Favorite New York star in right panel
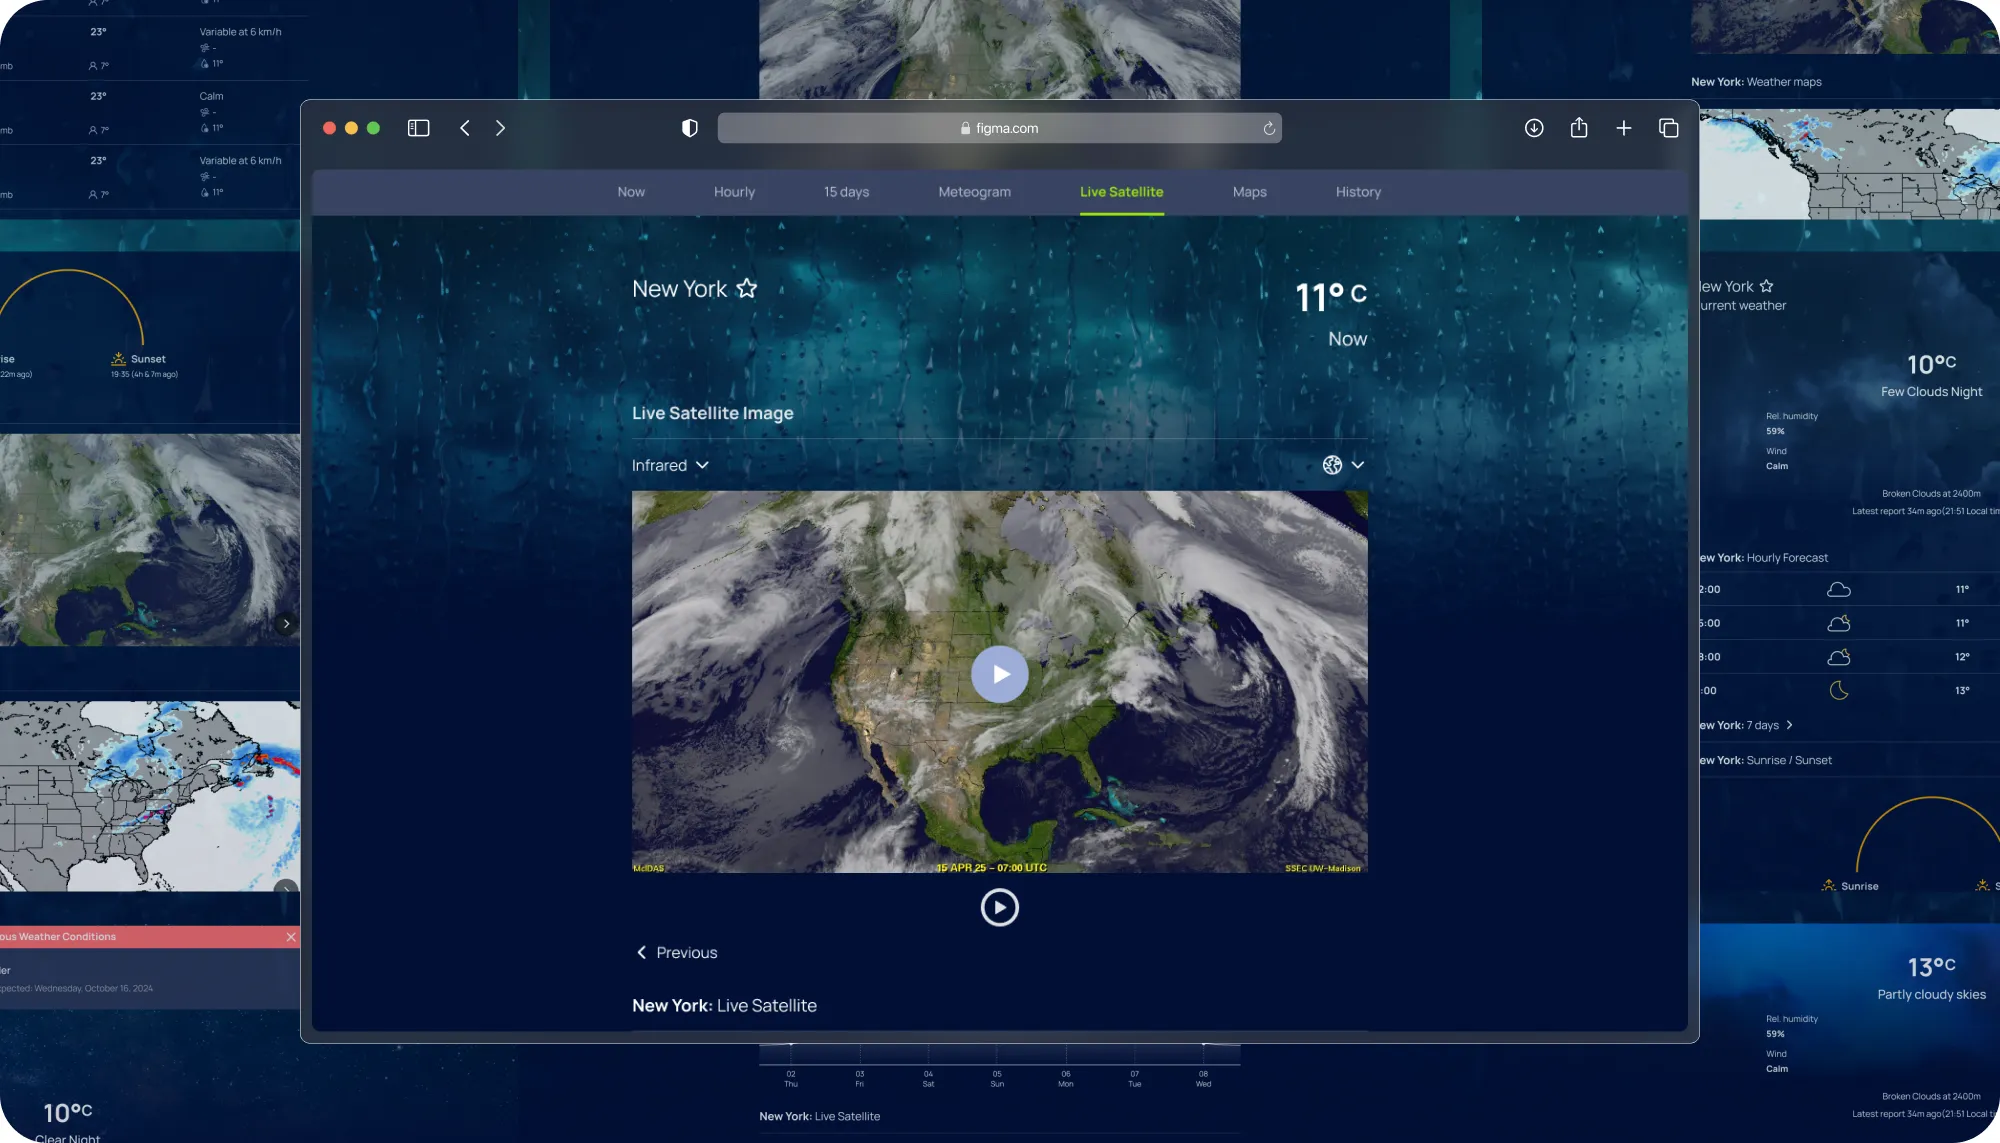Image resolution: width=2000 pixels, height=1143 pixels. click(x=1766, y=286)
